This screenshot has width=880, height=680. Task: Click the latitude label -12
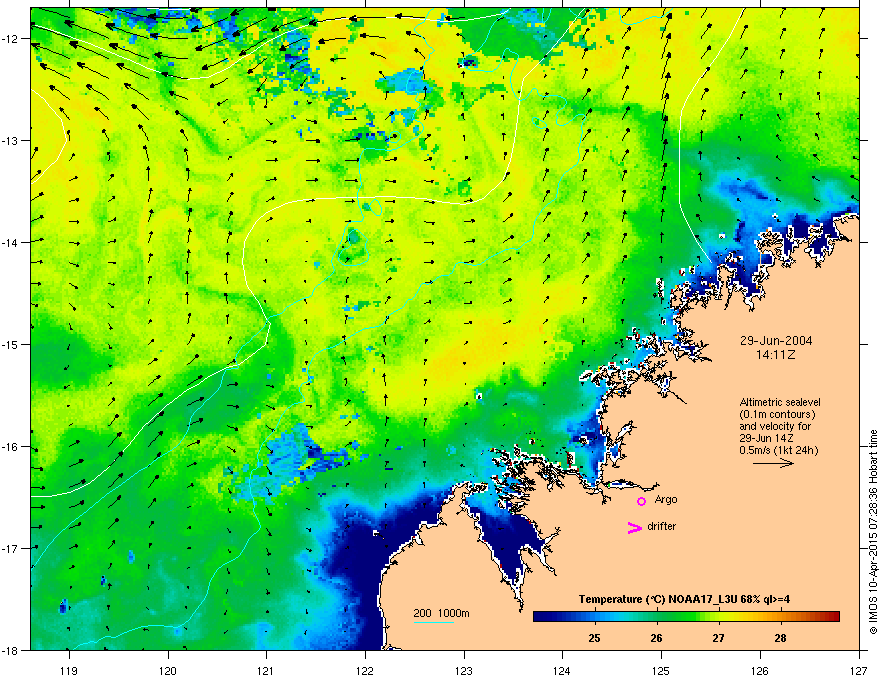point(11,39)
